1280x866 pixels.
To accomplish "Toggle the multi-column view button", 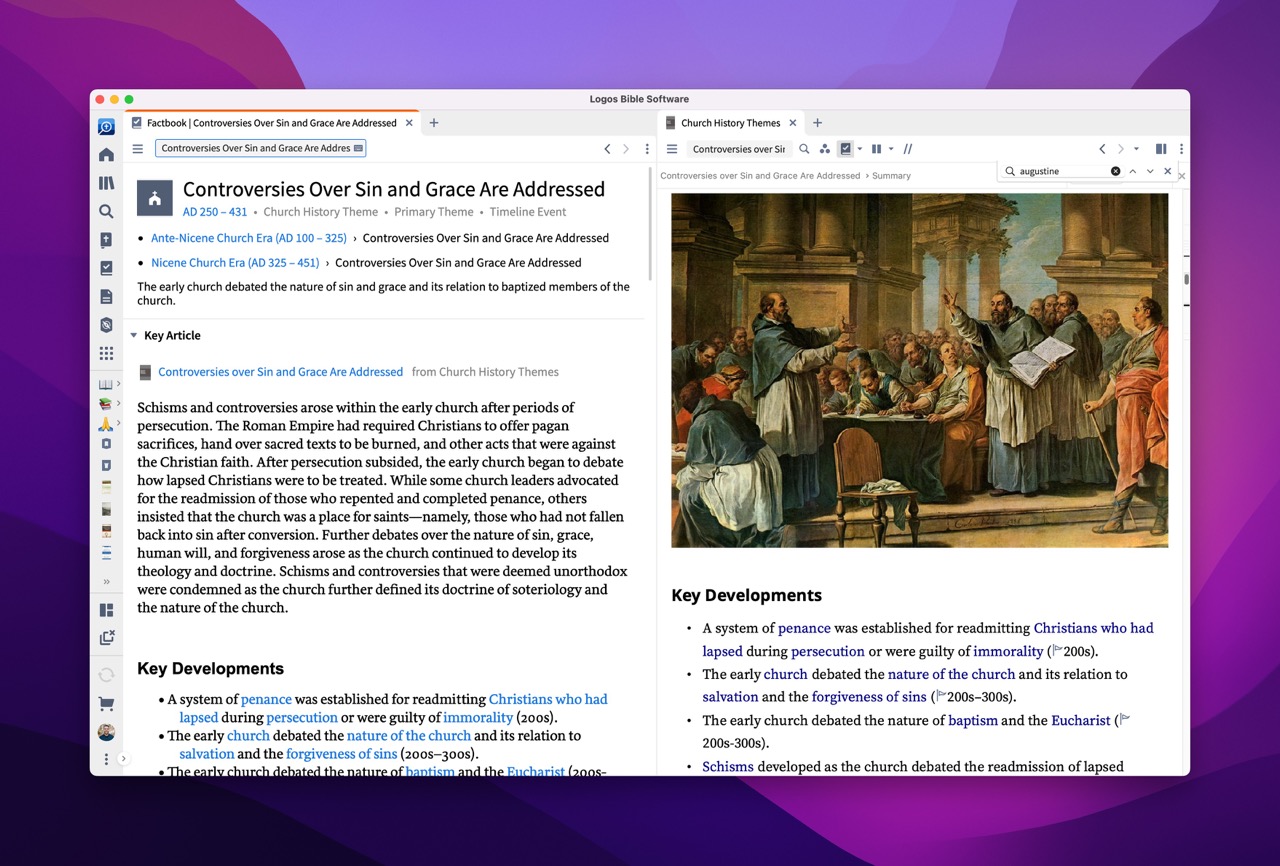I will coord(876,149).
